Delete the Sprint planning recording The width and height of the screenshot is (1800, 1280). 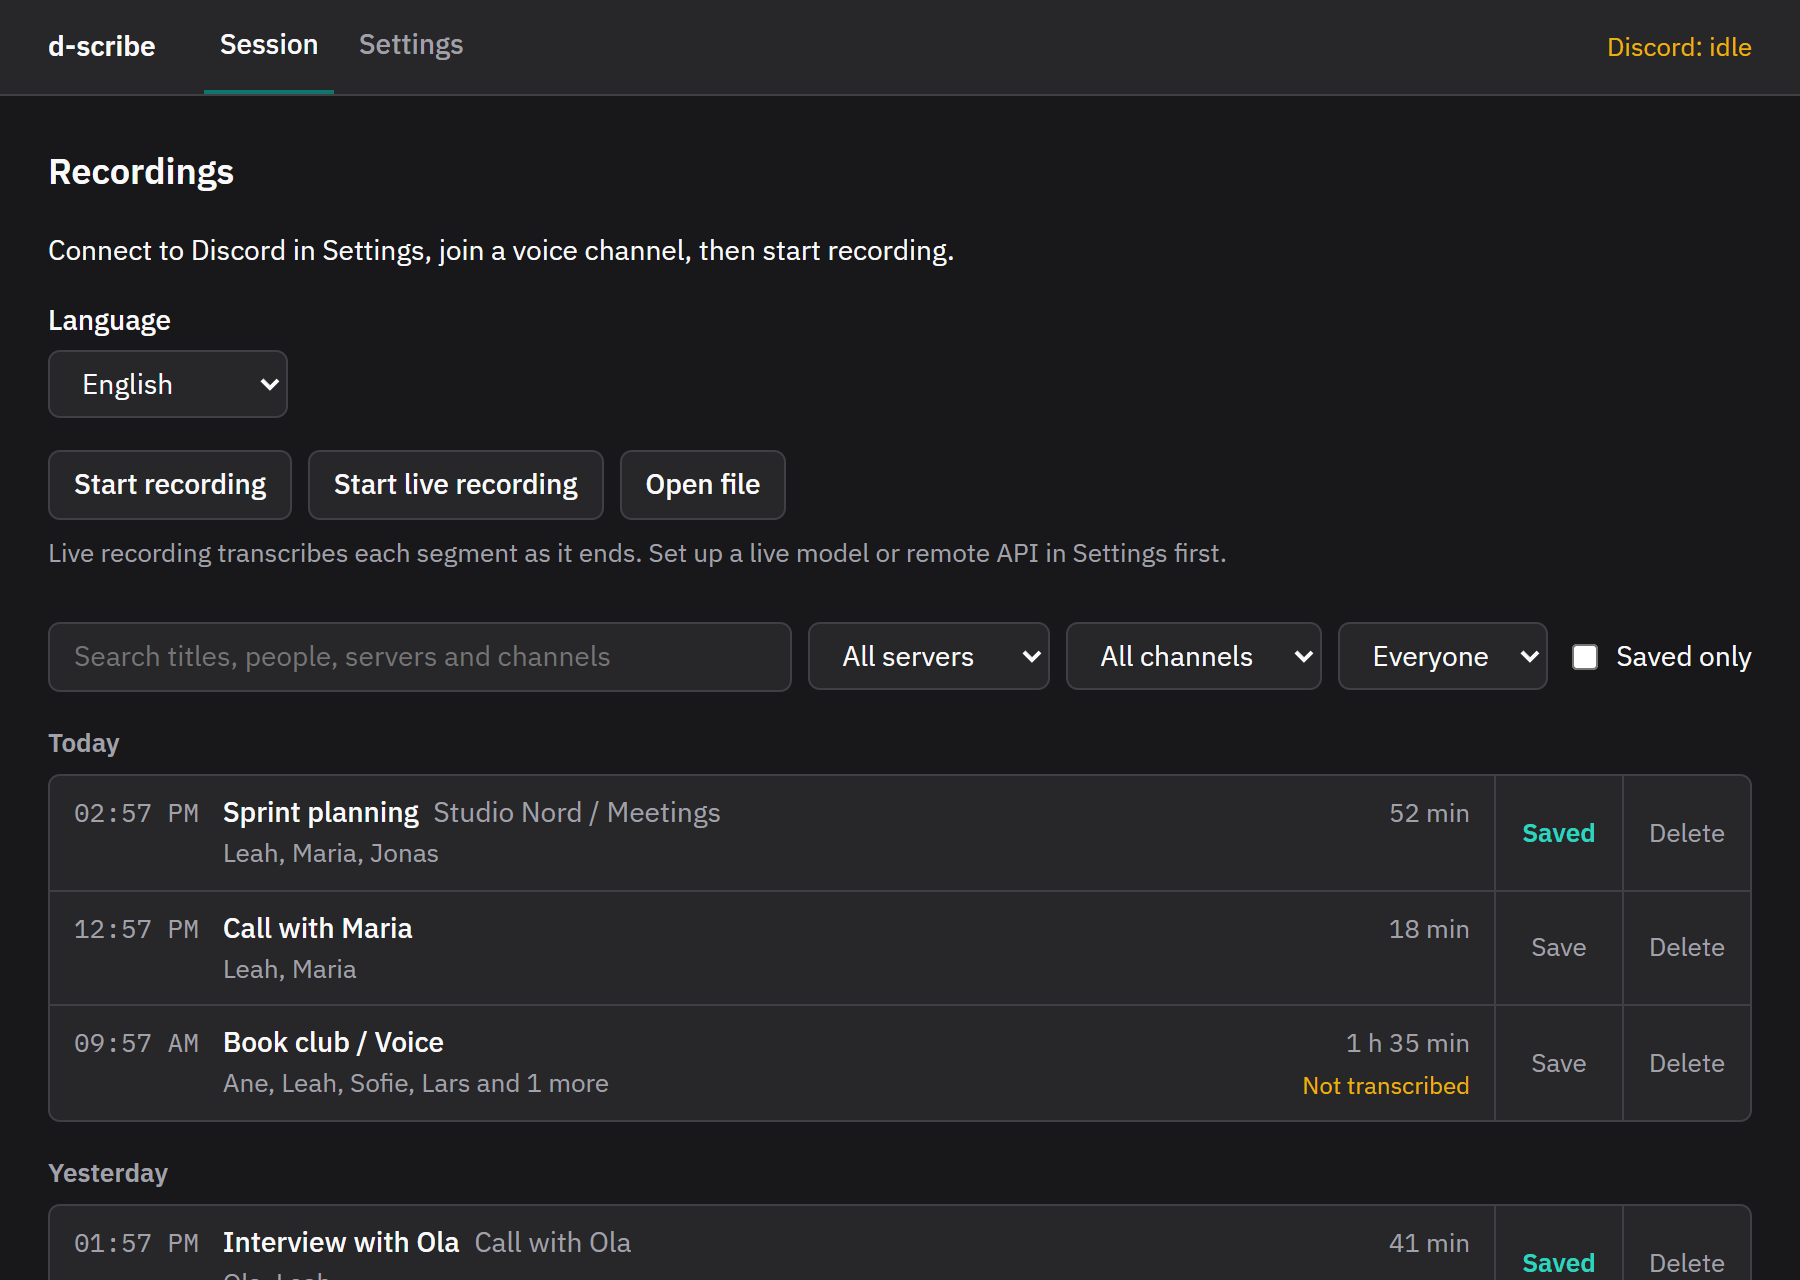(x=1687, y=833)
